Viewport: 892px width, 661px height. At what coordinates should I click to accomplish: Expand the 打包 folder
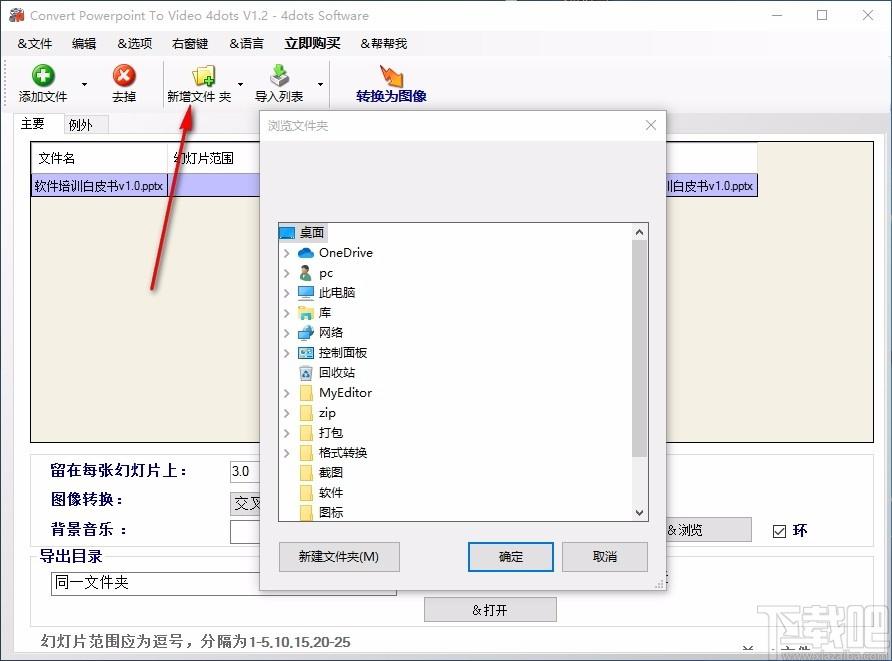click(287, 433)
